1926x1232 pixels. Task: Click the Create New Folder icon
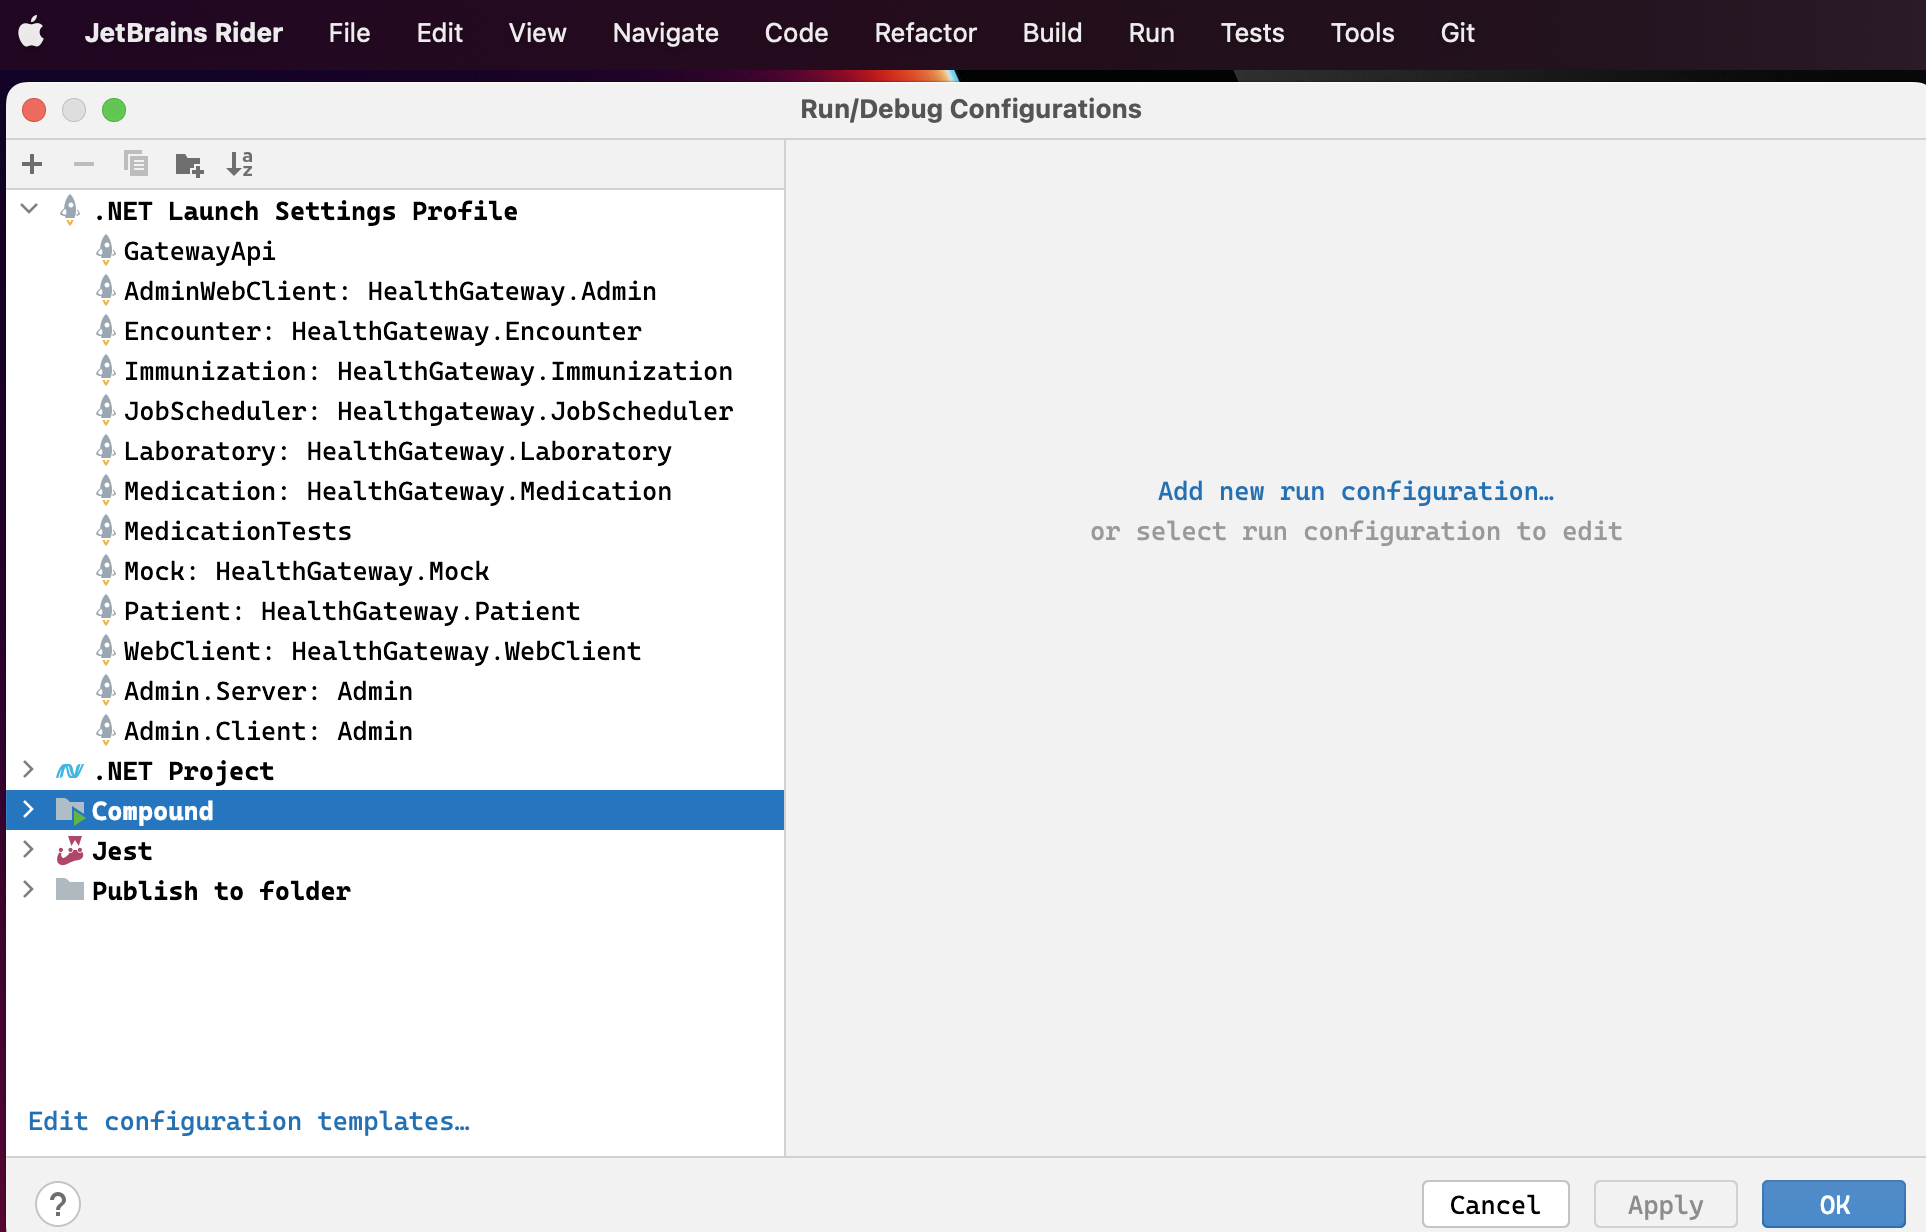189,164
